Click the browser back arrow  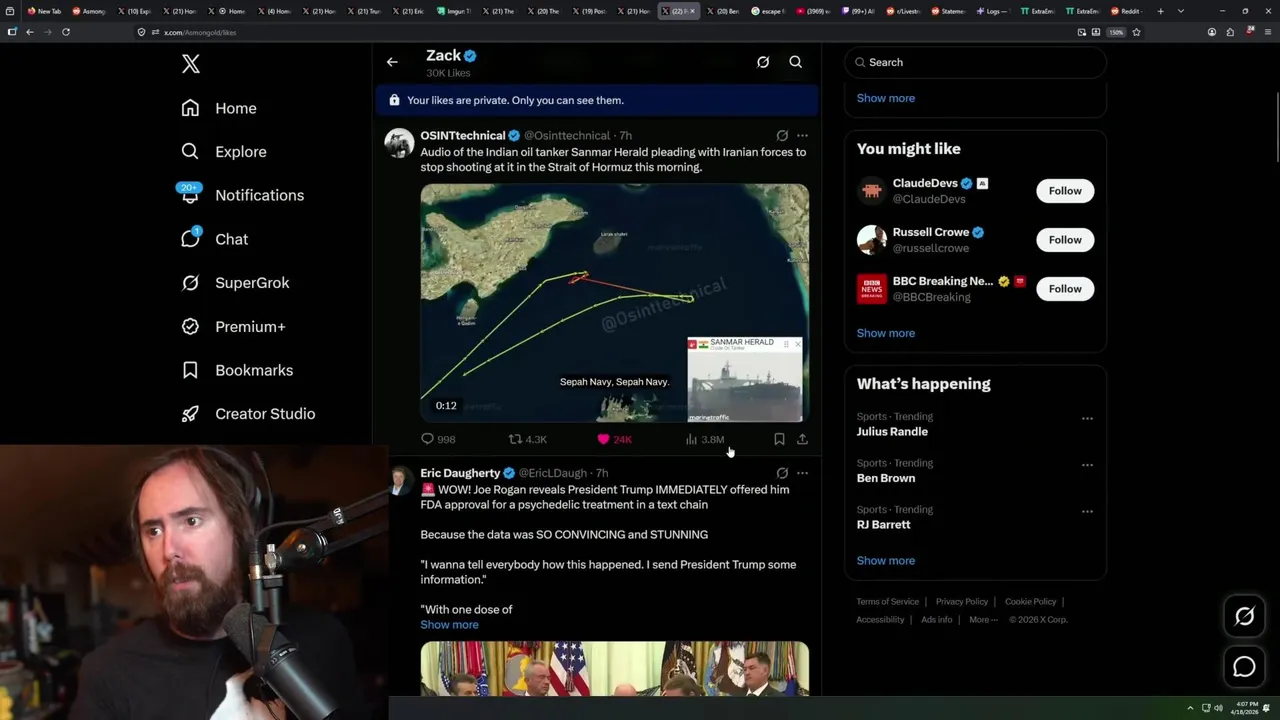30,32
